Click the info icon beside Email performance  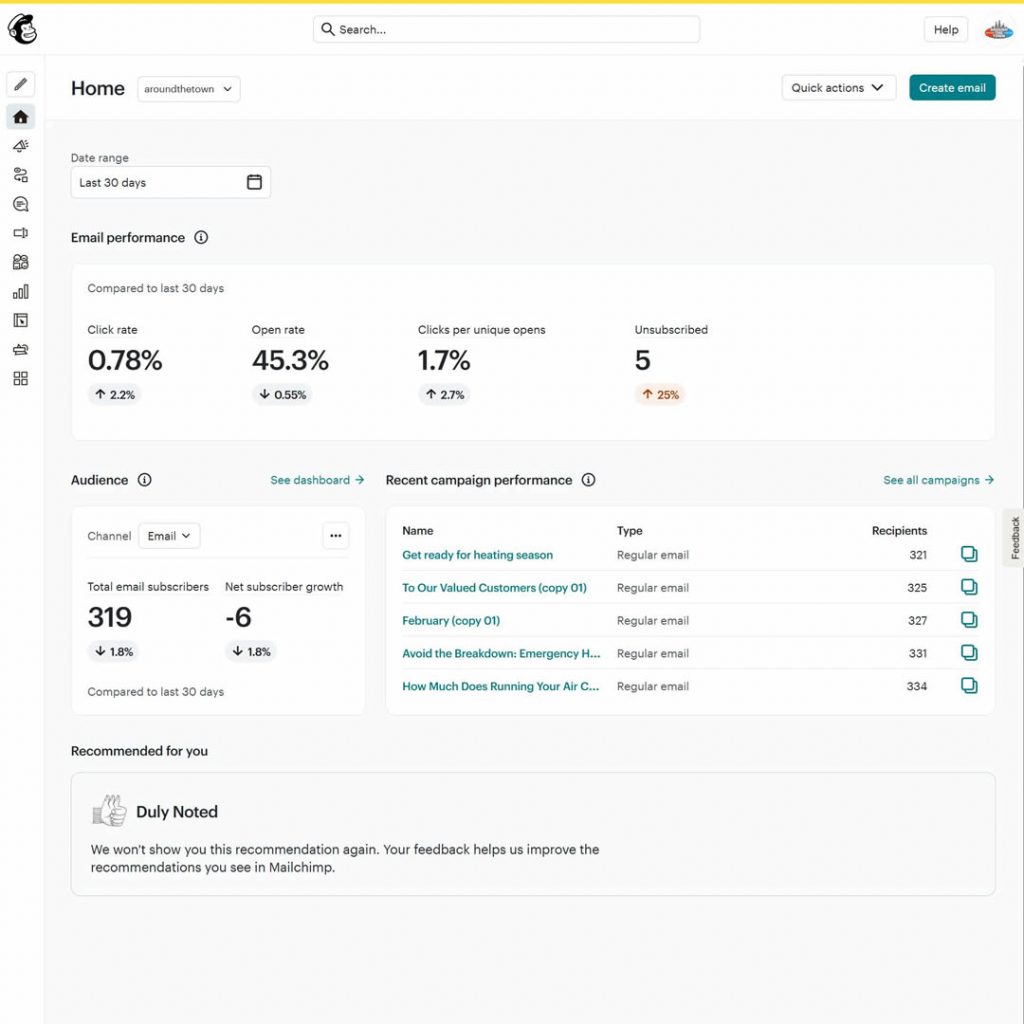(201, 238)
